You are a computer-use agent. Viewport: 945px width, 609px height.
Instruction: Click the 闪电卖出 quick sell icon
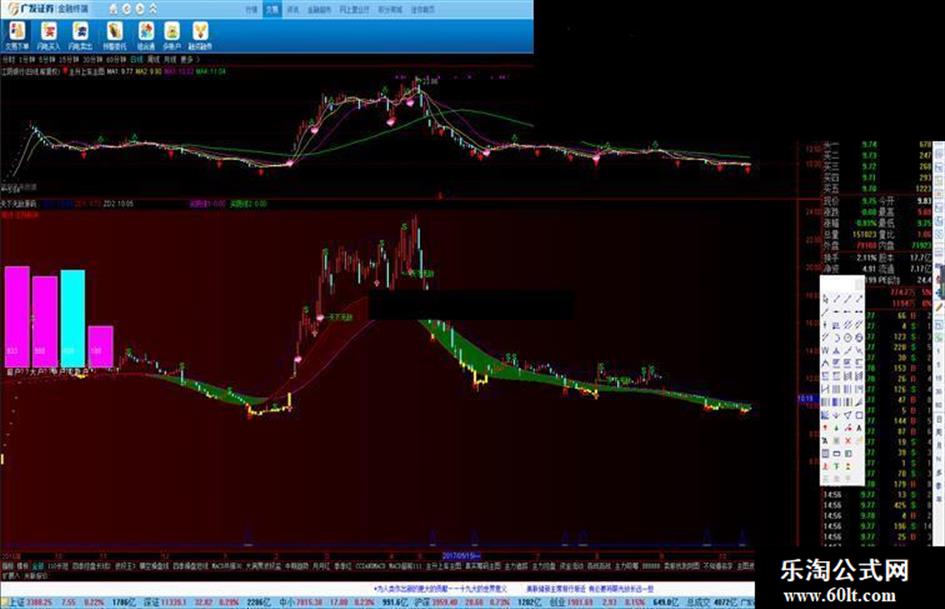click(80, 36)
